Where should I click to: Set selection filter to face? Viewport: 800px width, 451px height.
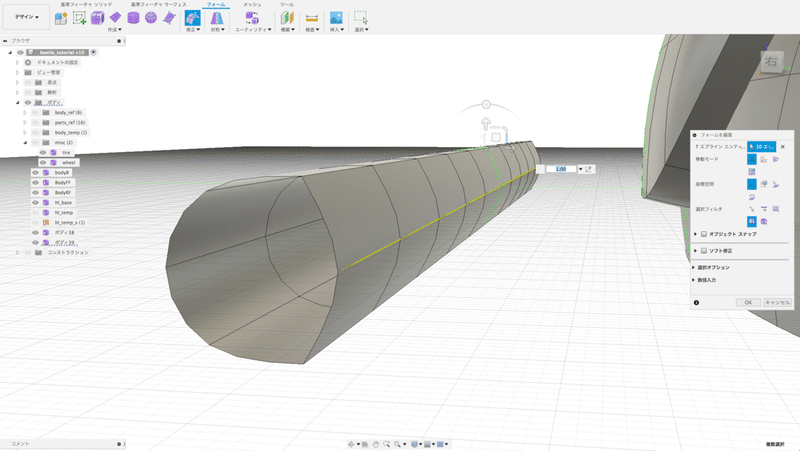pos(776,209)
